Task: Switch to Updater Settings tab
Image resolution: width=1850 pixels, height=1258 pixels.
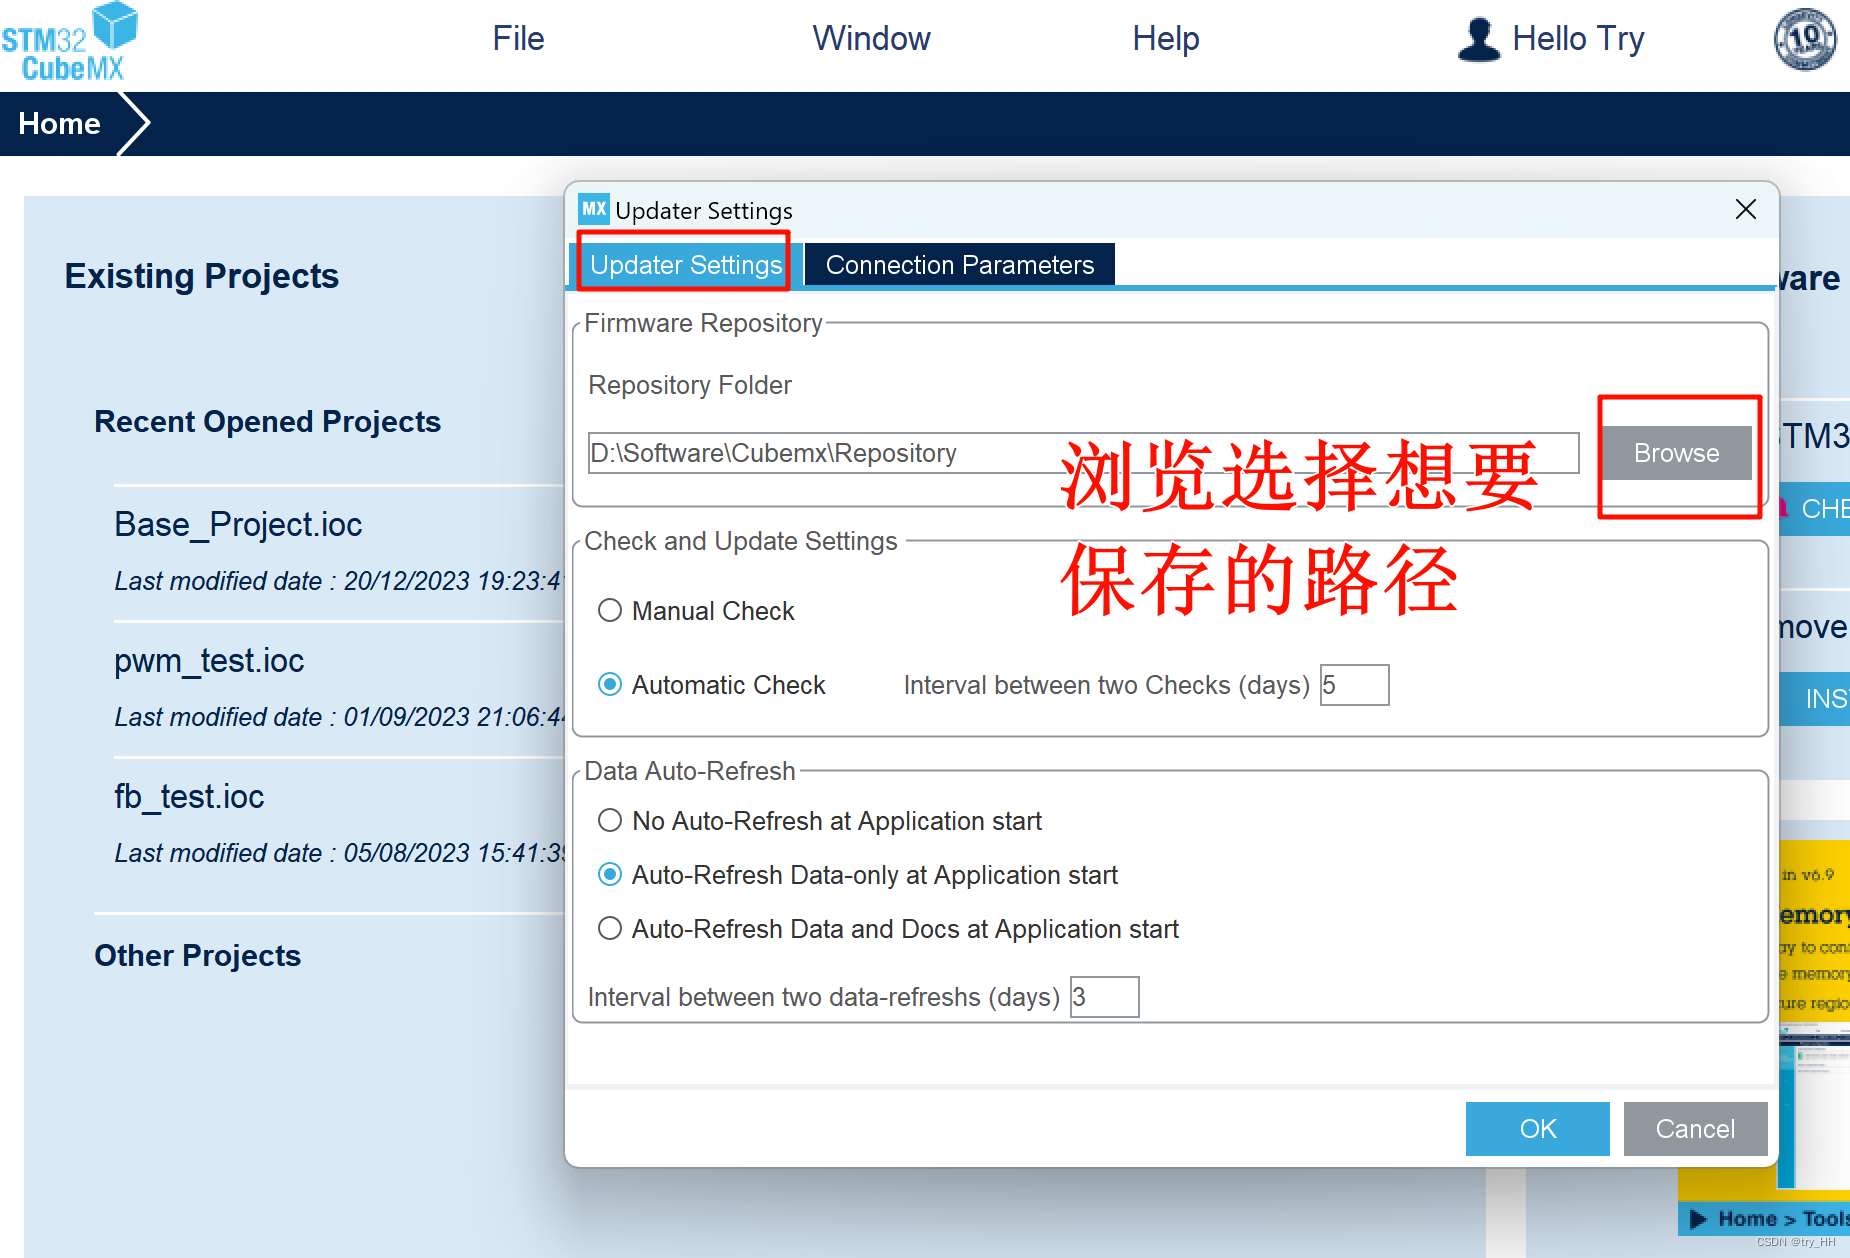Action: point(685,264)
